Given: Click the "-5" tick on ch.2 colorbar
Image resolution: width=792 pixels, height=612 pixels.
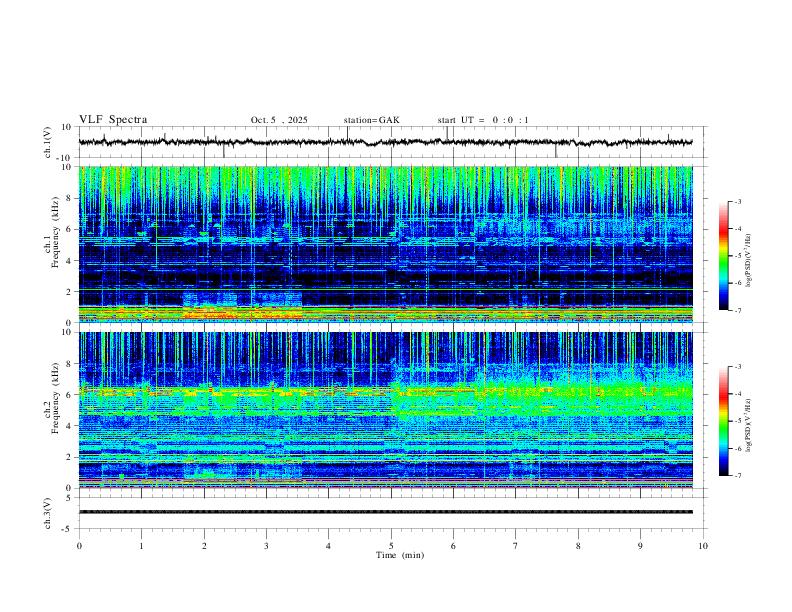Looking at the screenshot, I should pos(738,421).
